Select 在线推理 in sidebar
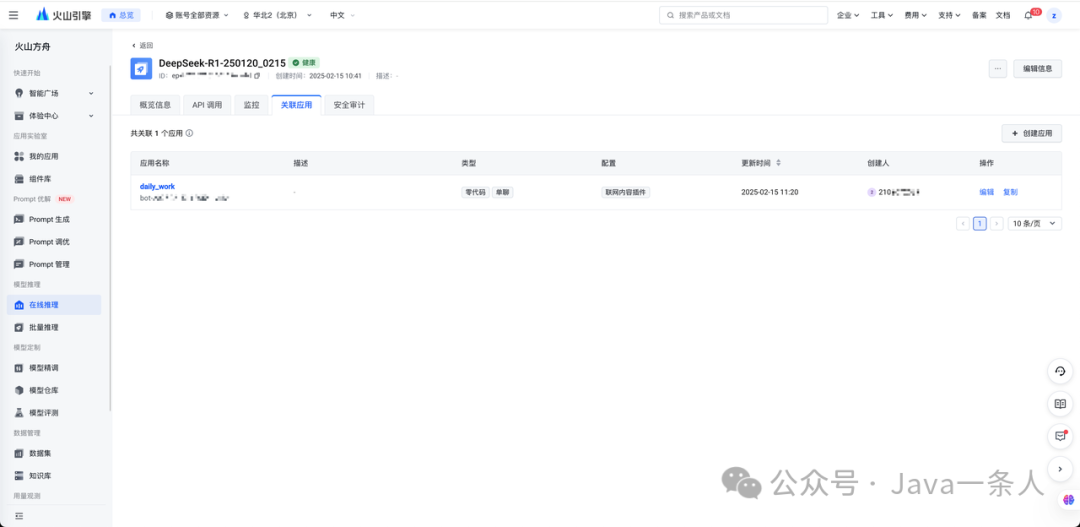1080x527 pixels. click(54, 304)
